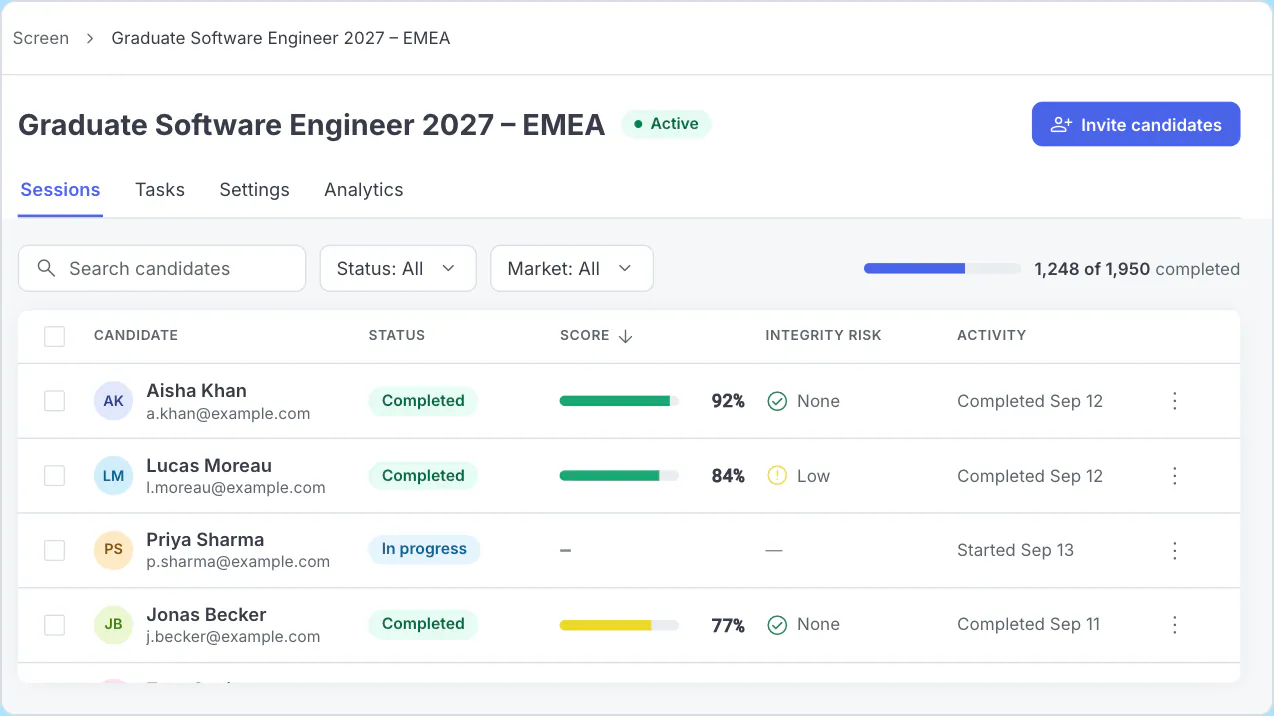Screen dimensions: 1274x716
Task: Open Aisha Khan candidate name
Action: 196,391
